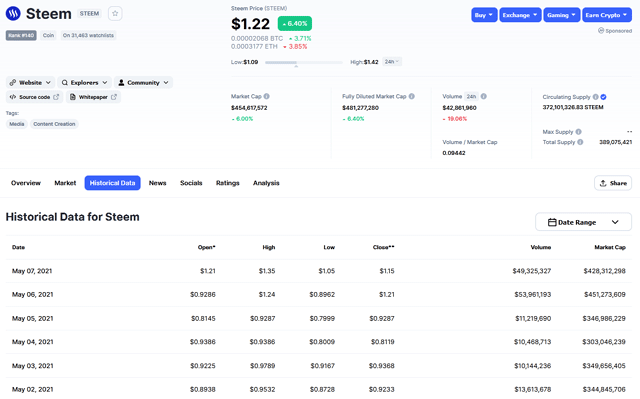Click the Sponsored icon
The image size is (640, 399).
tap(601, 31)
